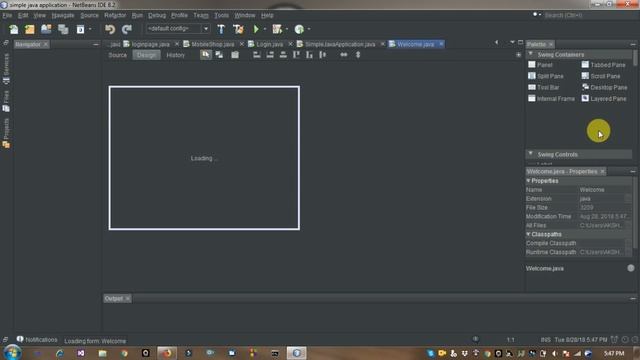
Task: Click the first align icon in designer toolbar
Action: [257, 55]
